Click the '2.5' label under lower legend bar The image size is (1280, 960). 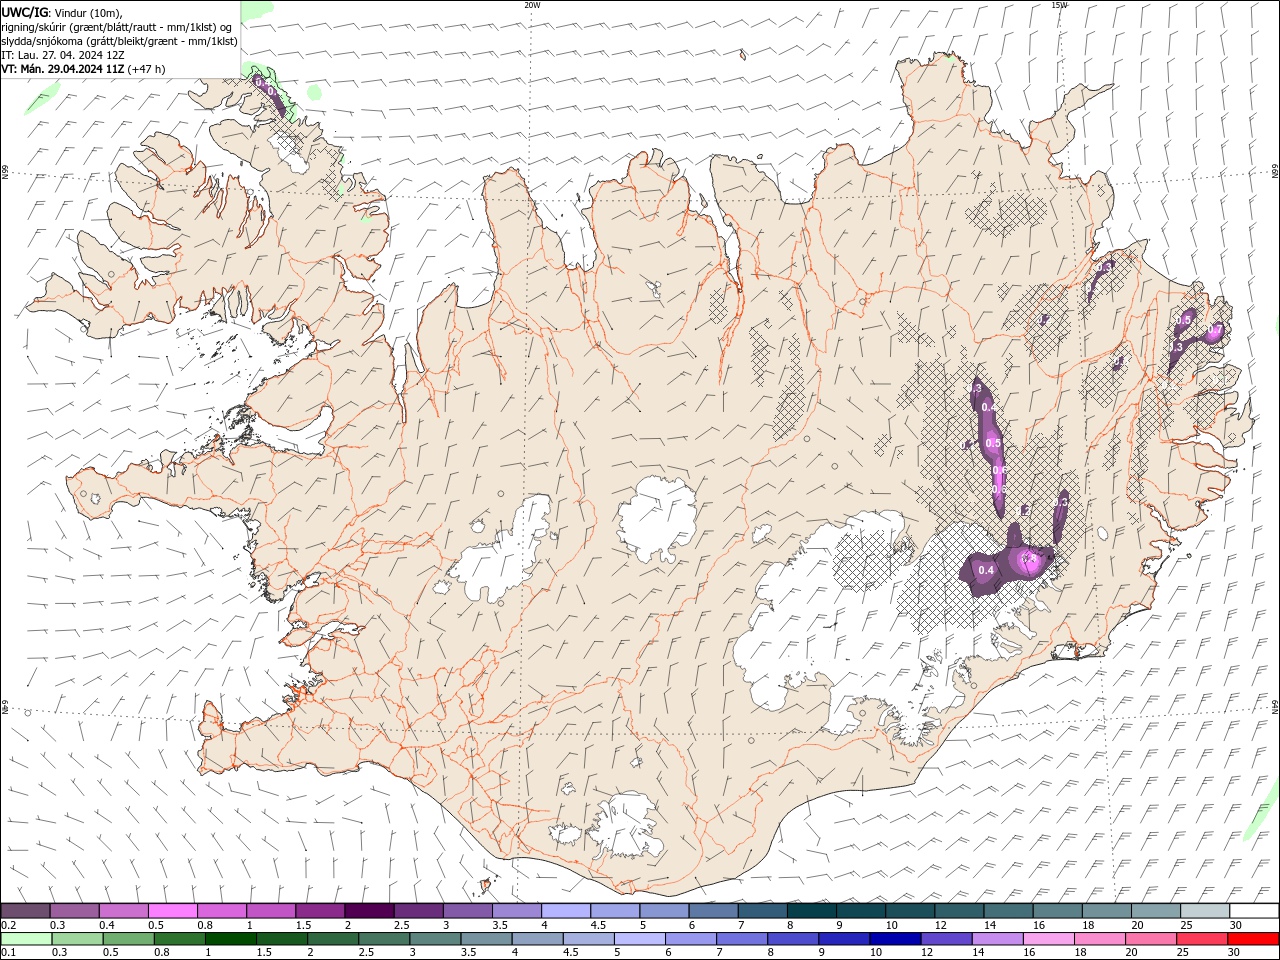[366, 953]
